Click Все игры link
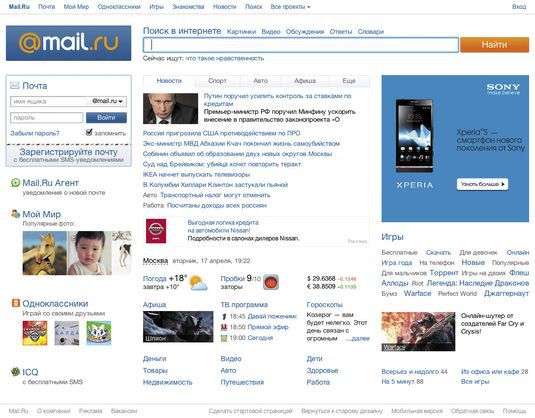The height and width of the screenshot is (418, 535). coord(475,381)
